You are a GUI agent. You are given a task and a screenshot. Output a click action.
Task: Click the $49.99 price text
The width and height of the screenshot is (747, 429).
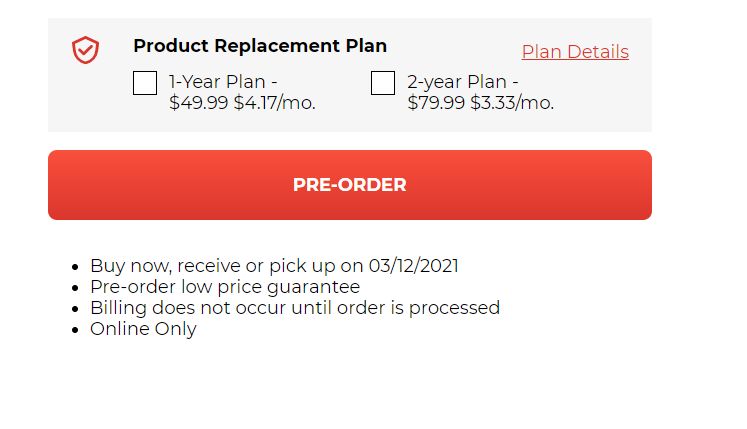pos(199,103)
